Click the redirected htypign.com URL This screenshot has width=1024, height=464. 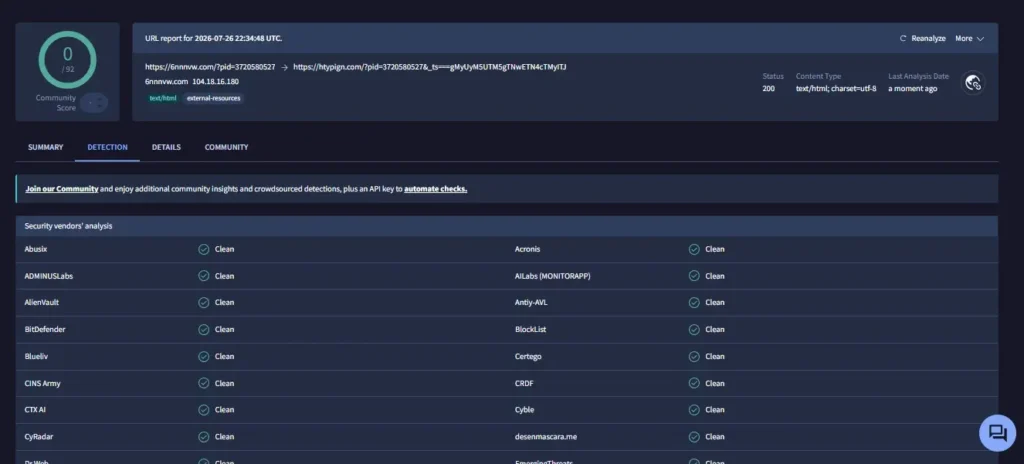[x=430, y=67]
